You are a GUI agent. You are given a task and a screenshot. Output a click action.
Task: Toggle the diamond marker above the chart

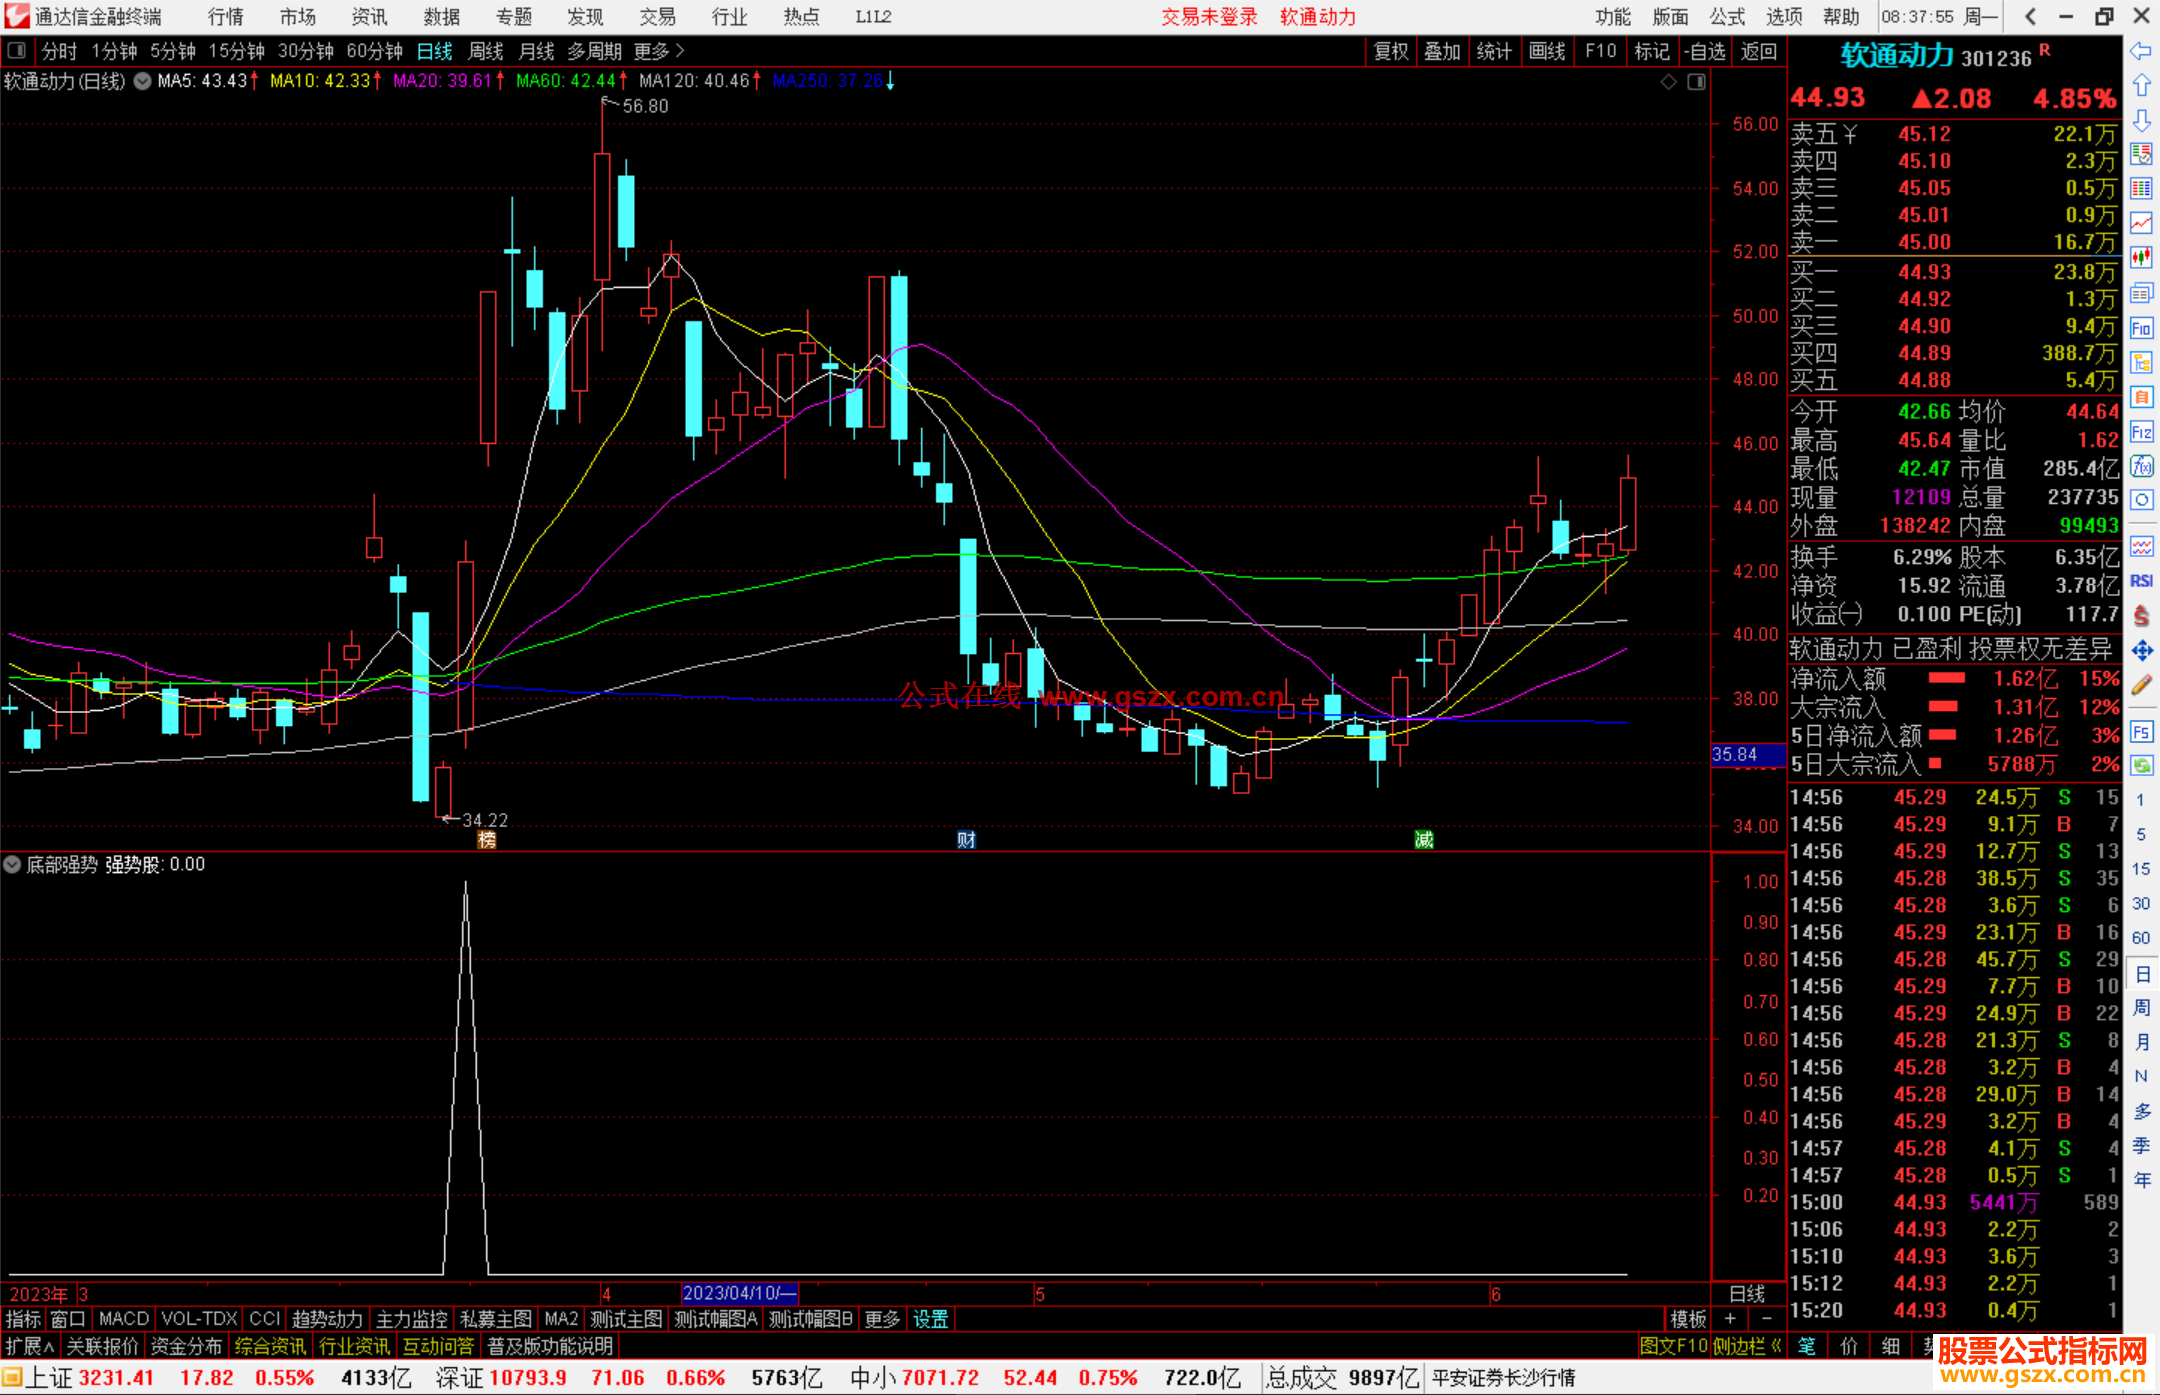[x=1668, y=82]
